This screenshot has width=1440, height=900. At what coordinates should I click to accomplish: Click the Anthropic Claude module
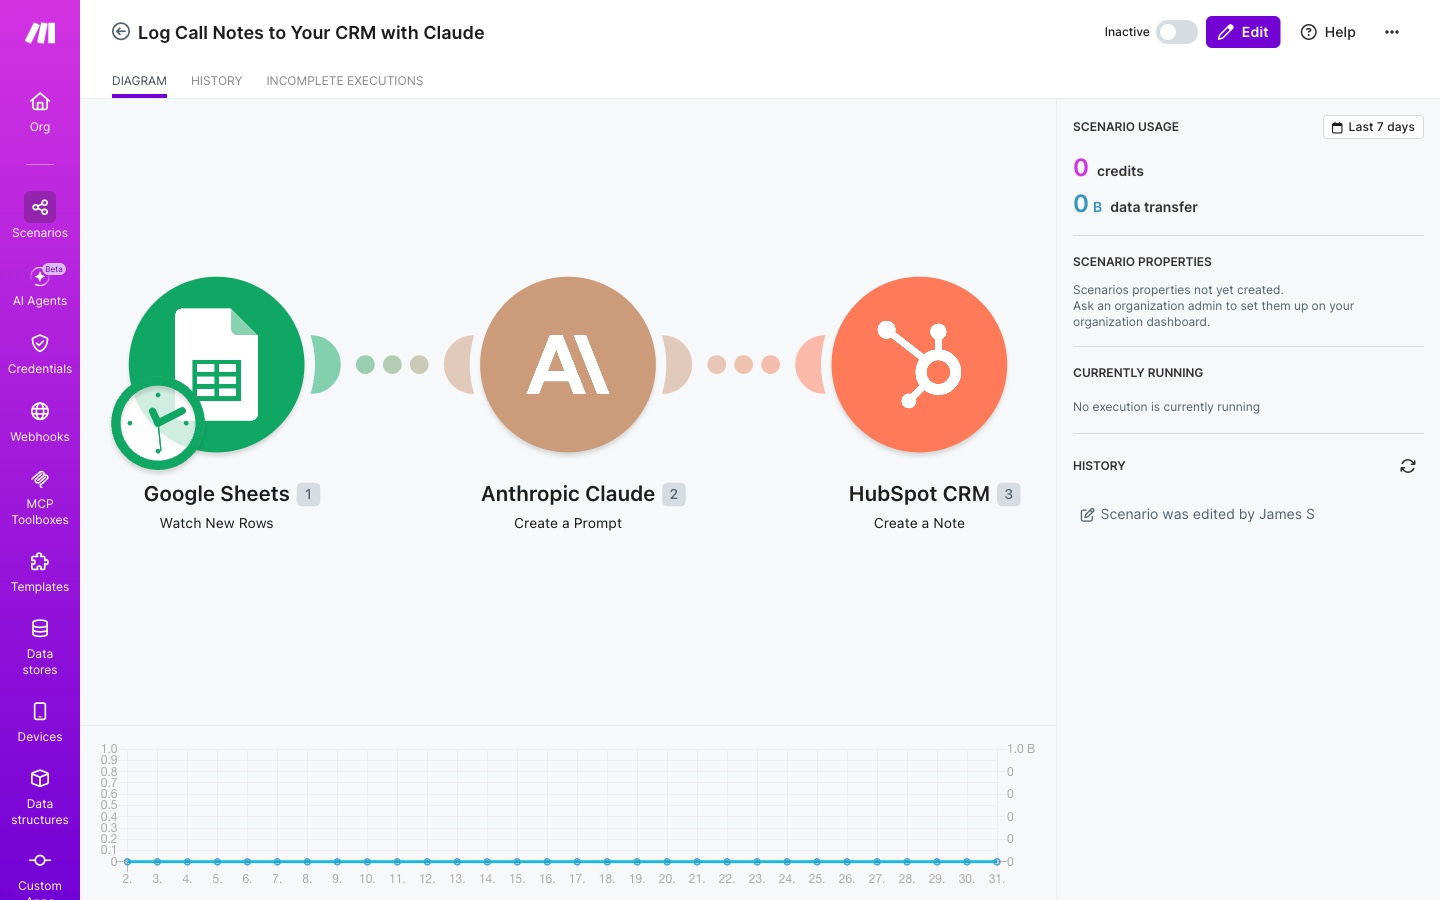point(568,365)
